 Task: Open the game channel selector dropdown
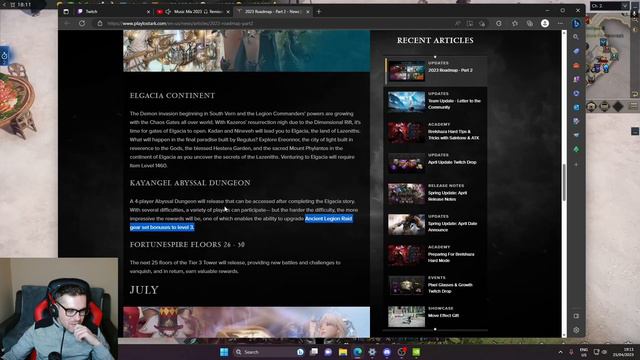coord(609,6)
